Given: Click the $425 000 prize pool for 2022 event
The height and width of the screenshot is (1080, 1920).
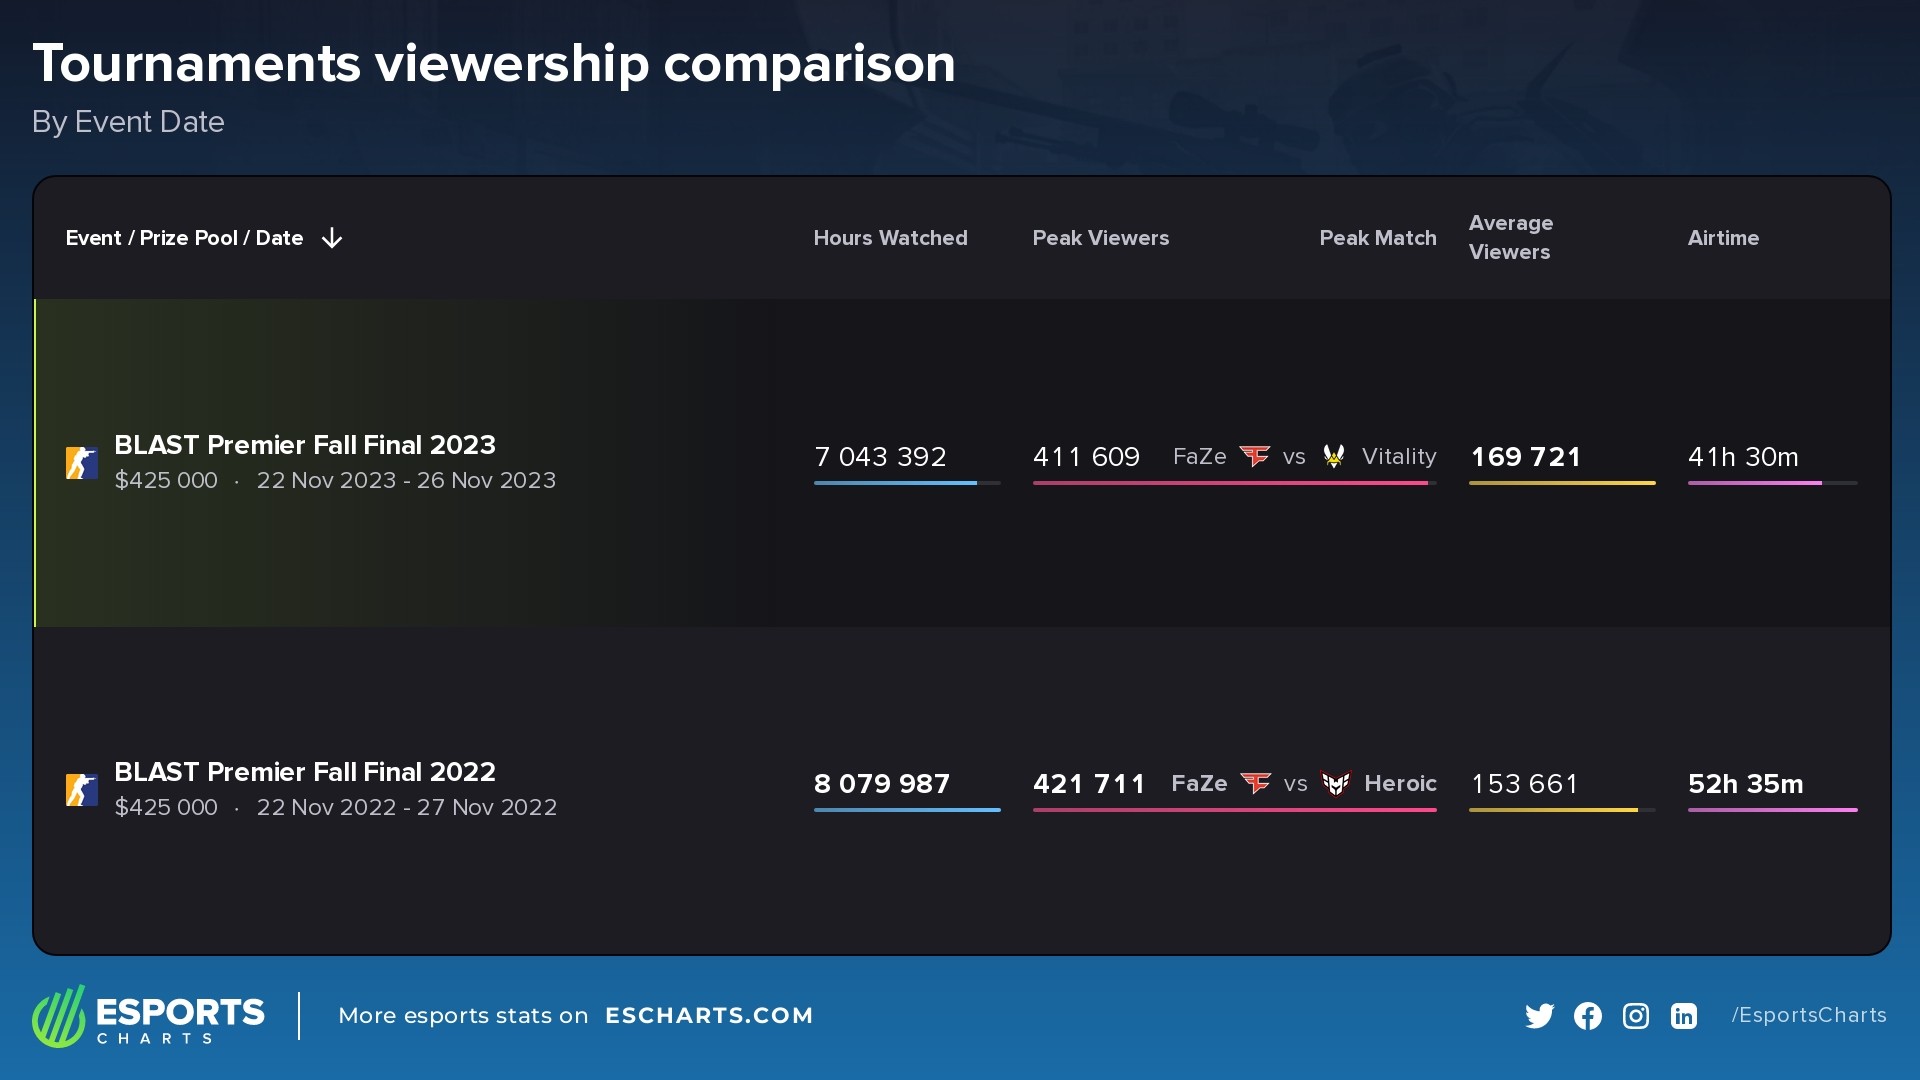Looking at the screenshot, I should coord(166,808).
